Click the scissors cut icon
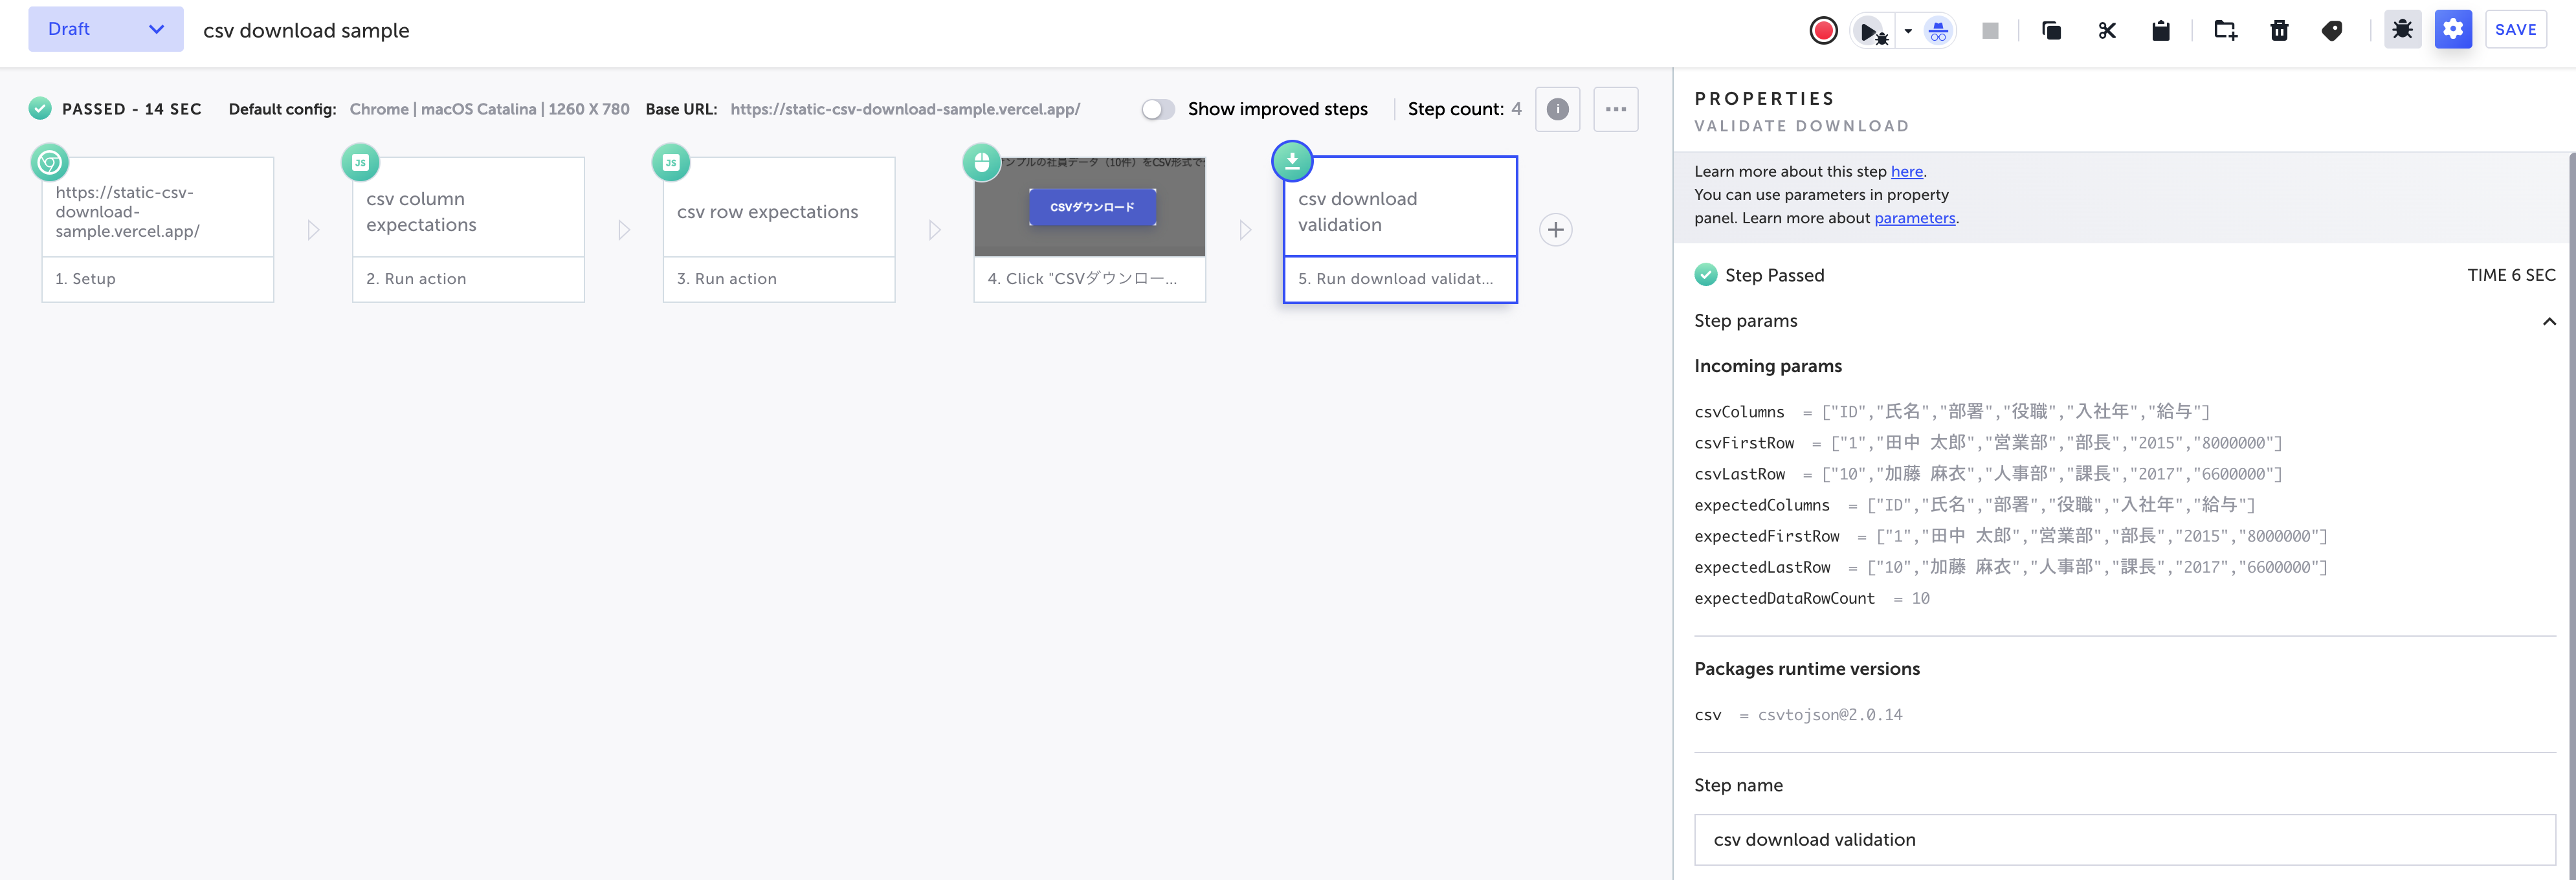The width and height of the screenshot is (2576, 880). click(2107, 31)
